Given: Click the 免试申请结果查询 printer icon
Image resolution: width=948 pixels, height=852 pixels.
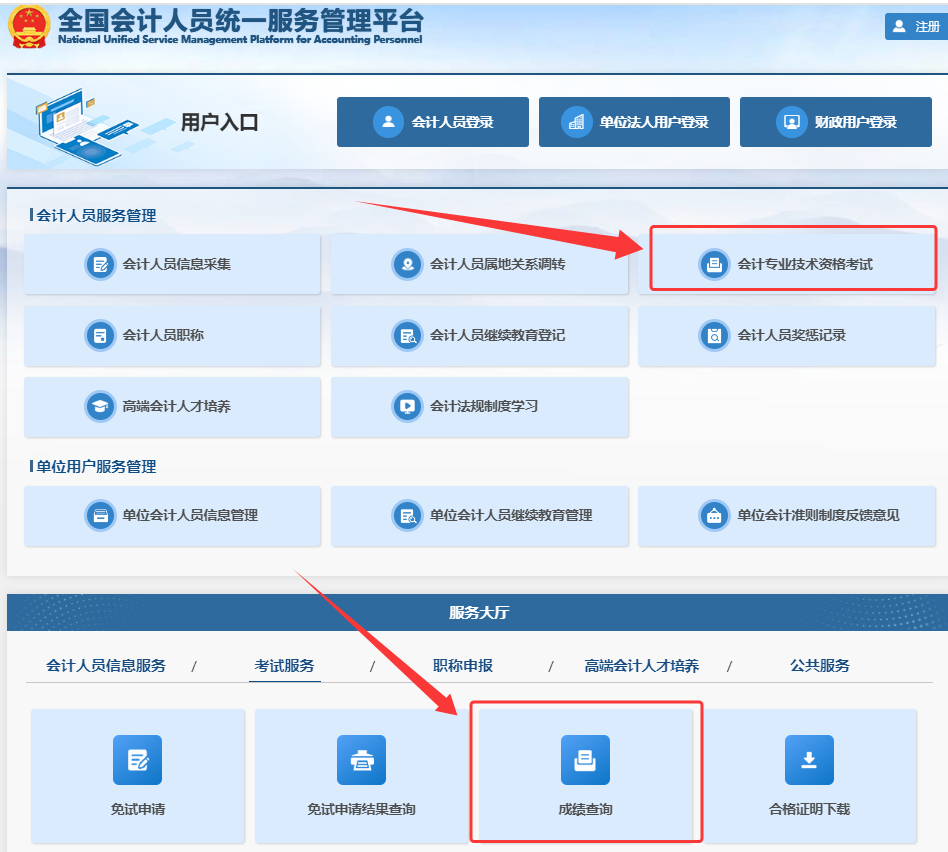Looking at the screenshot, I should 361,776.
